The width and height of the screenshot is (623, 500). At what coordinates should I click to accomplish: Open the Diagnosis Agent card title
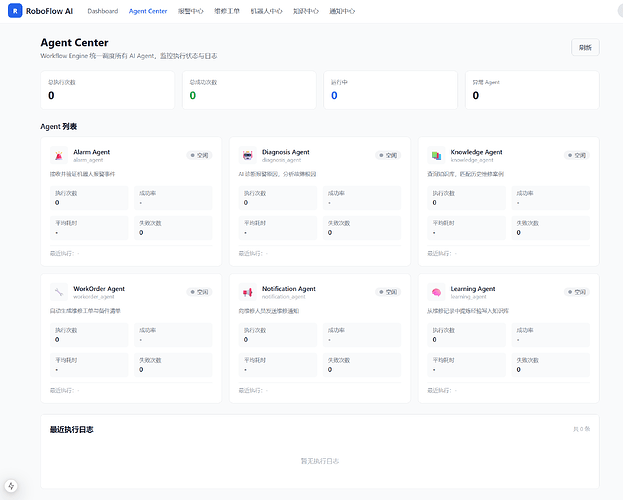[286, 152]
